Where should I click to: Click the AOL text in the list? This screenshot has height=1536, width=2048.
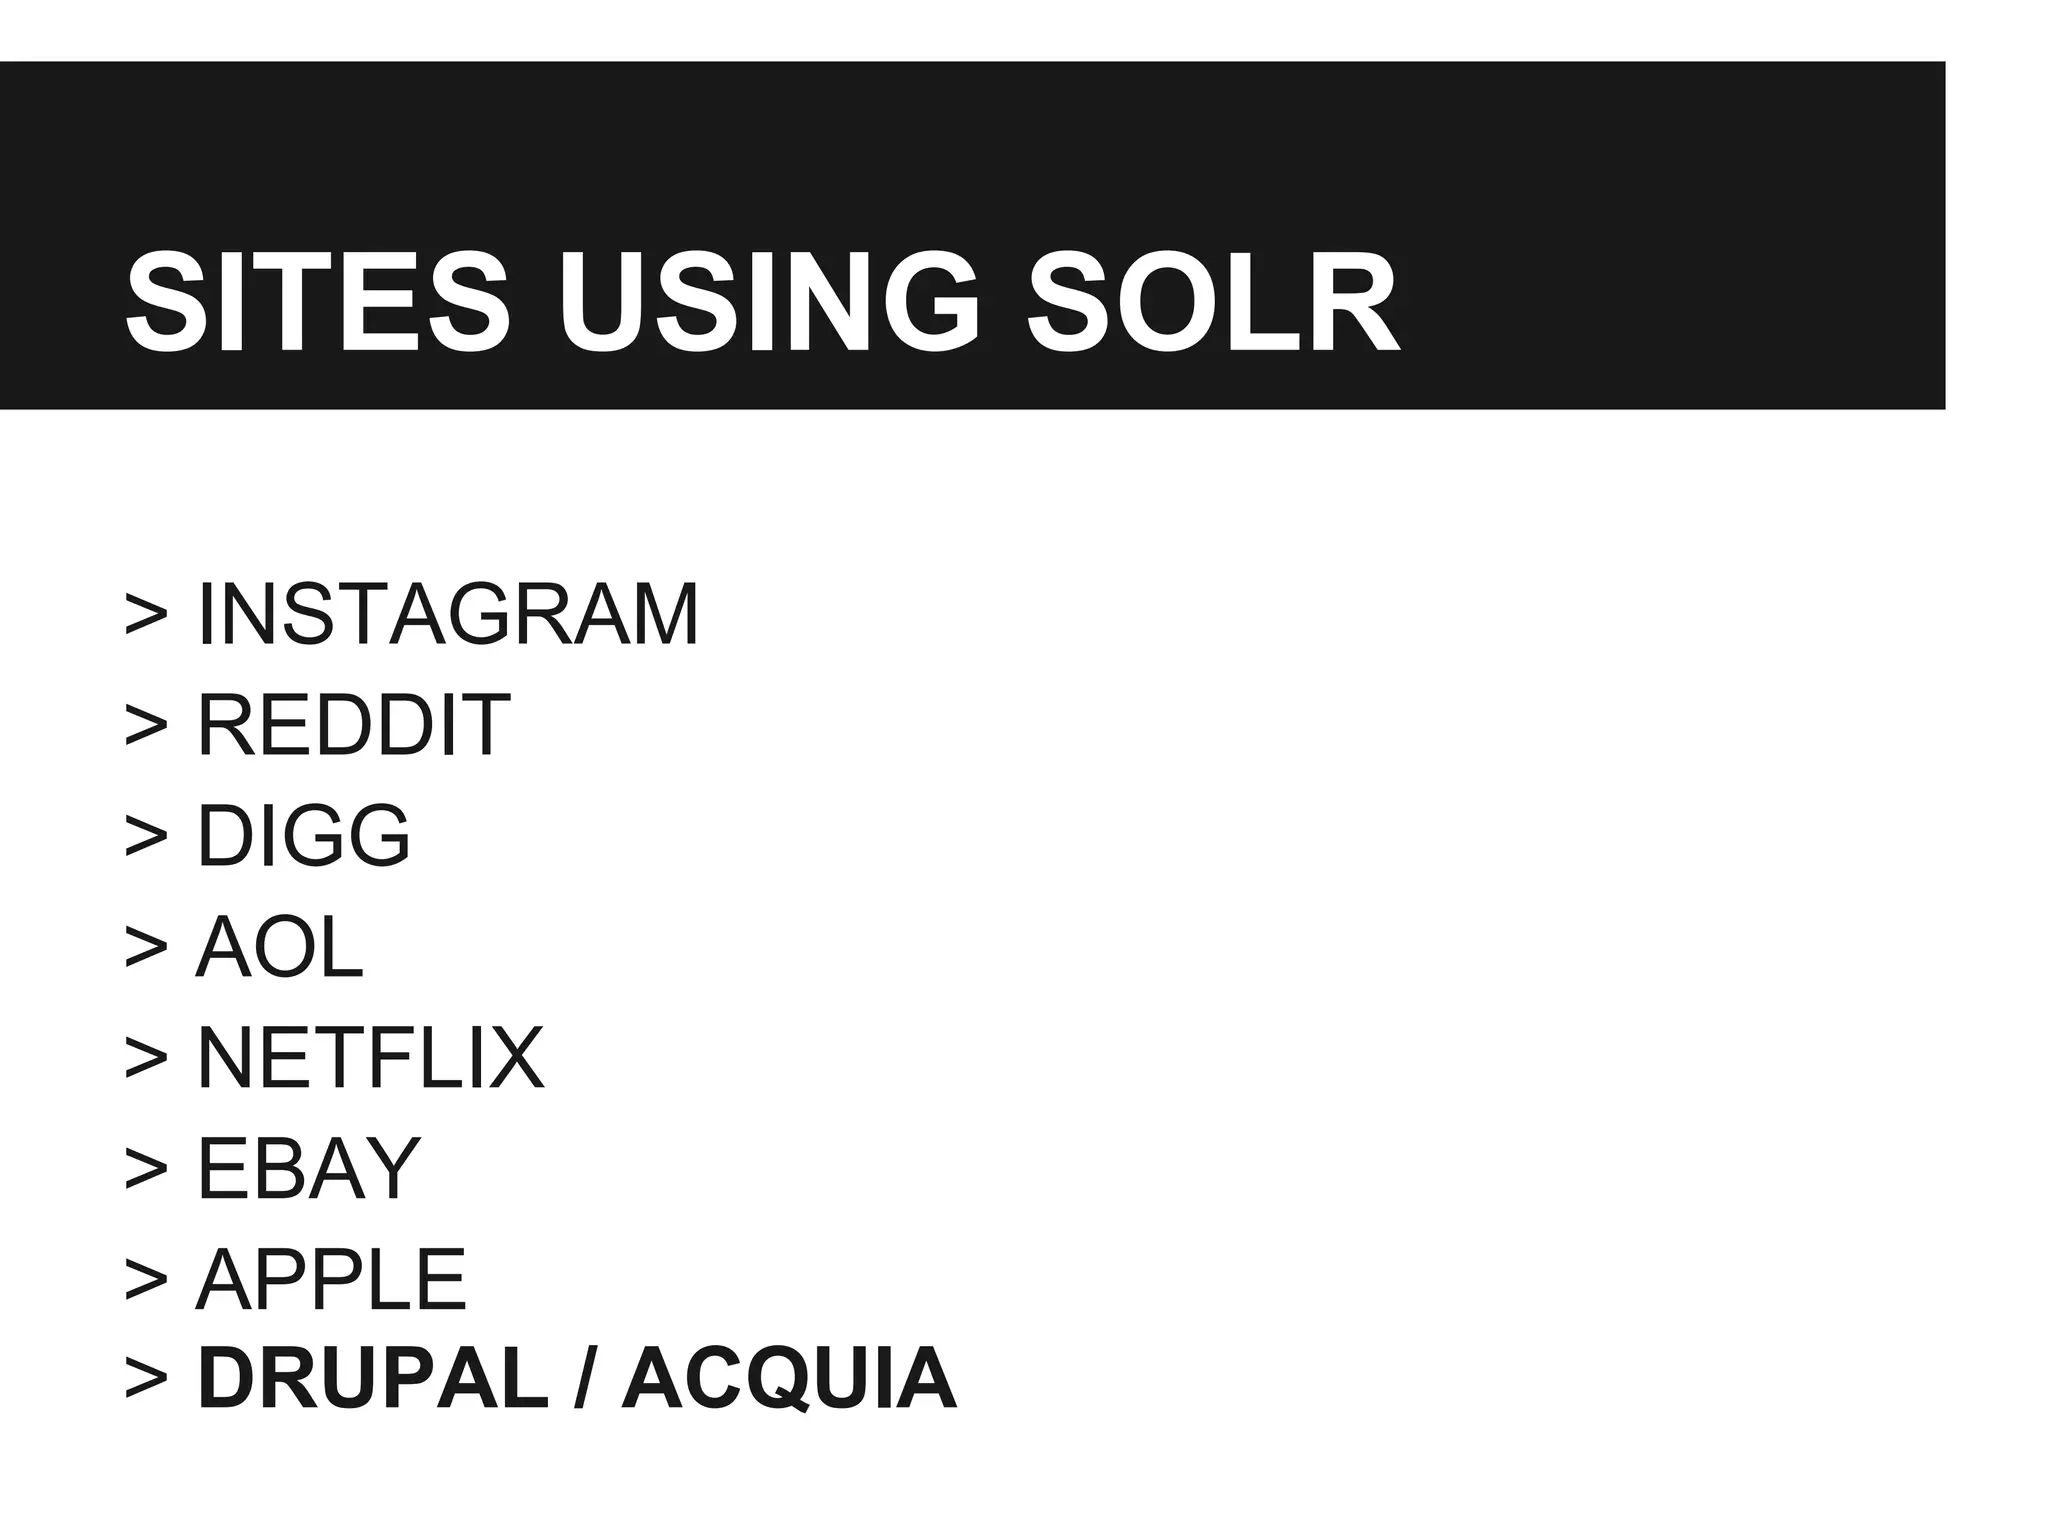coord(279,947)
